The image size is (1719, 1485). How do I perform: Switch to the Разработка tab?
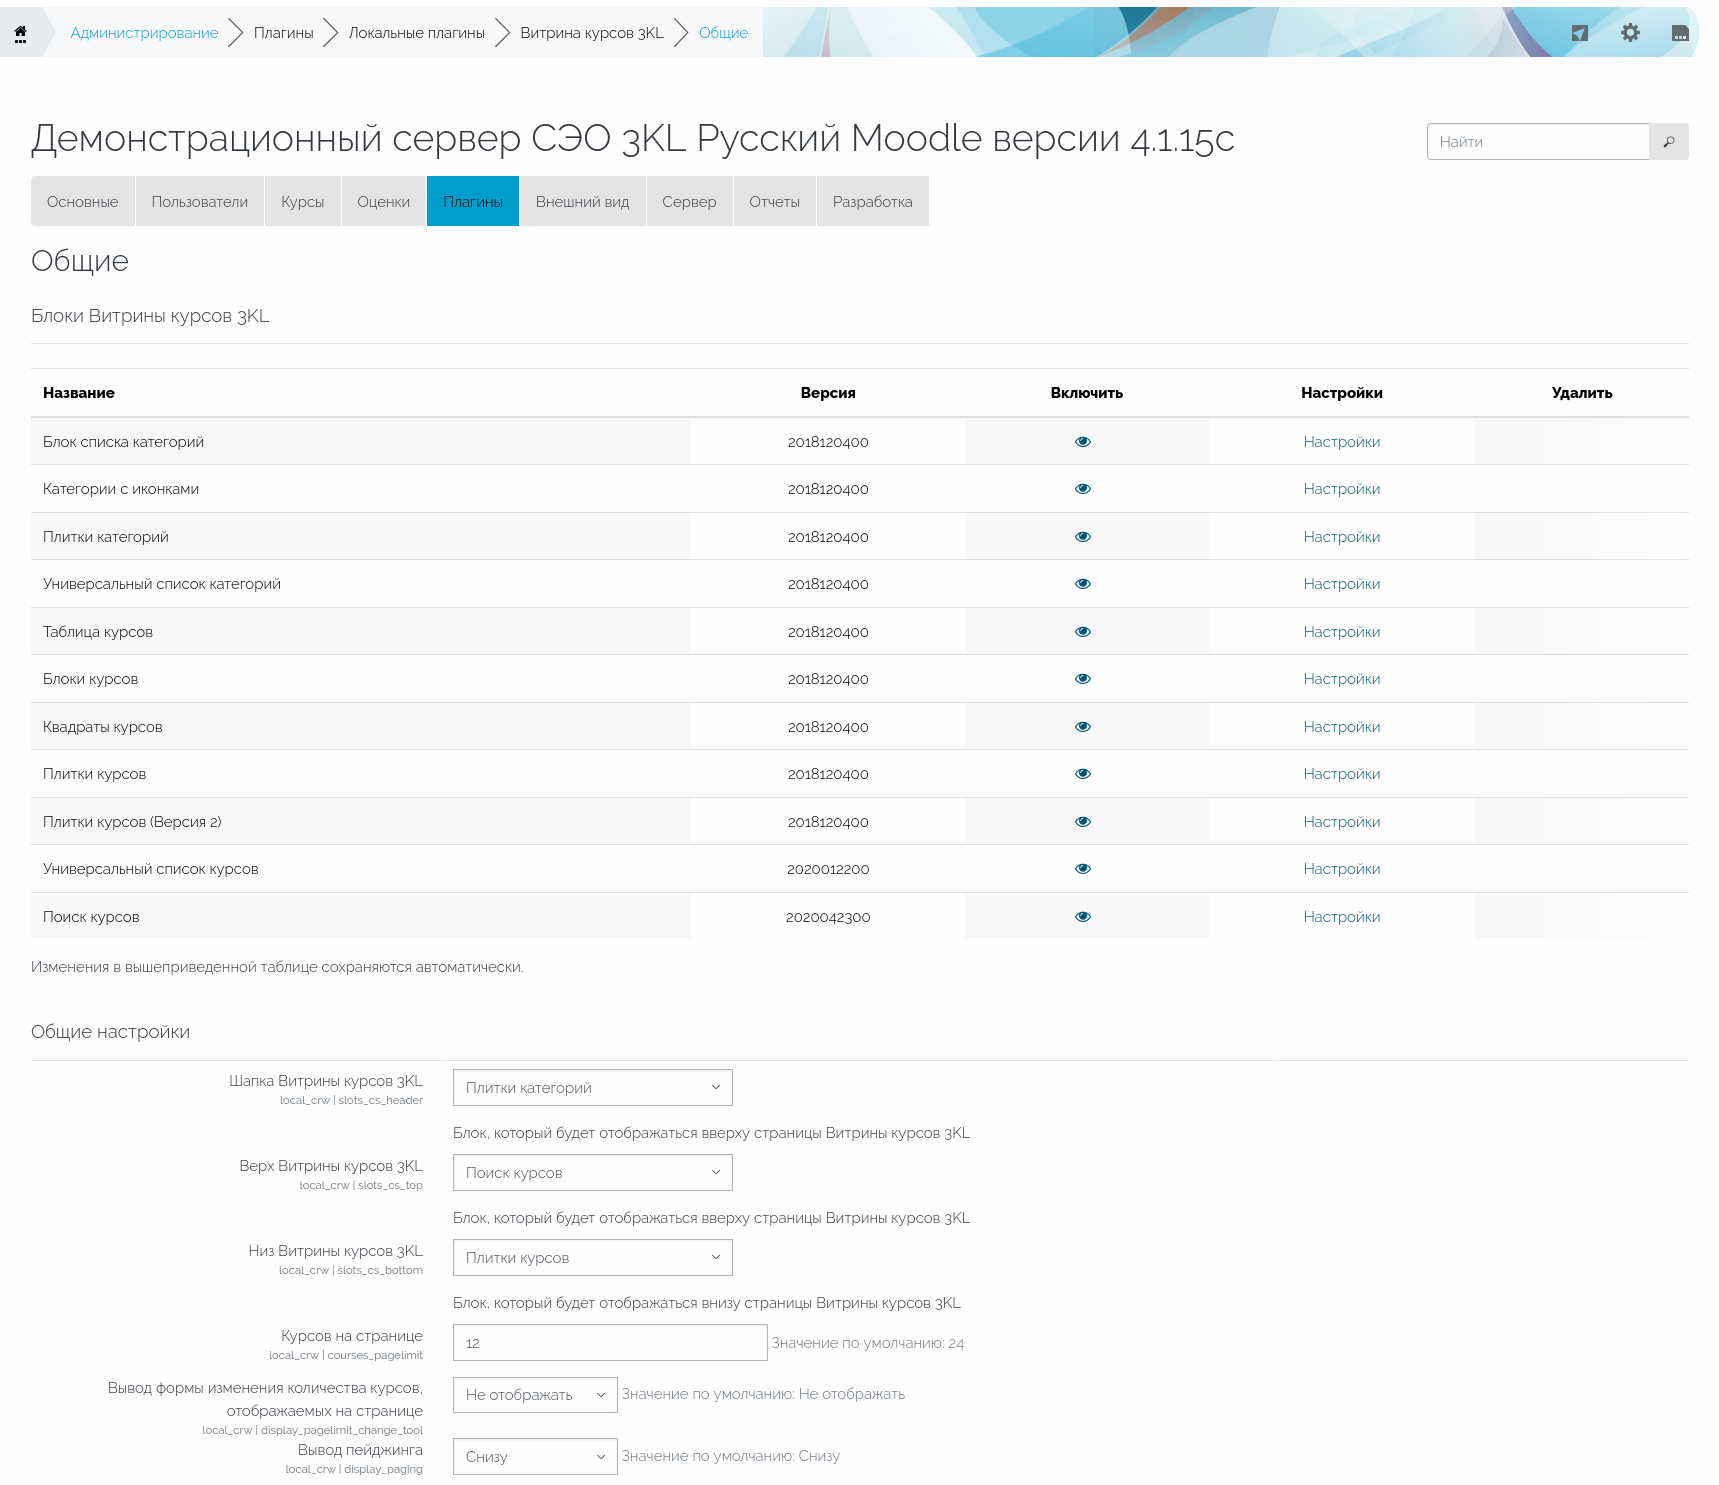tap(873, 201)
